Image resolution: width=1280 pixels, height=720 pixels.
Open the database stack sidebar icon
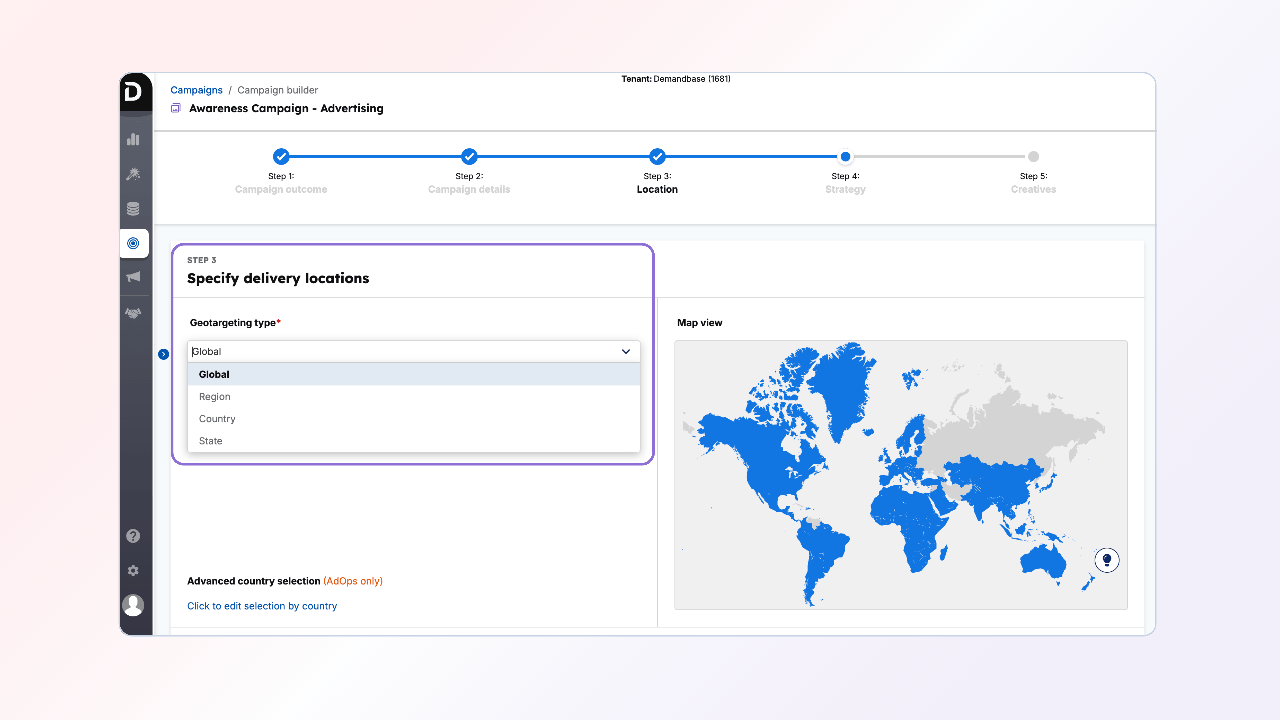coord(133,209)
